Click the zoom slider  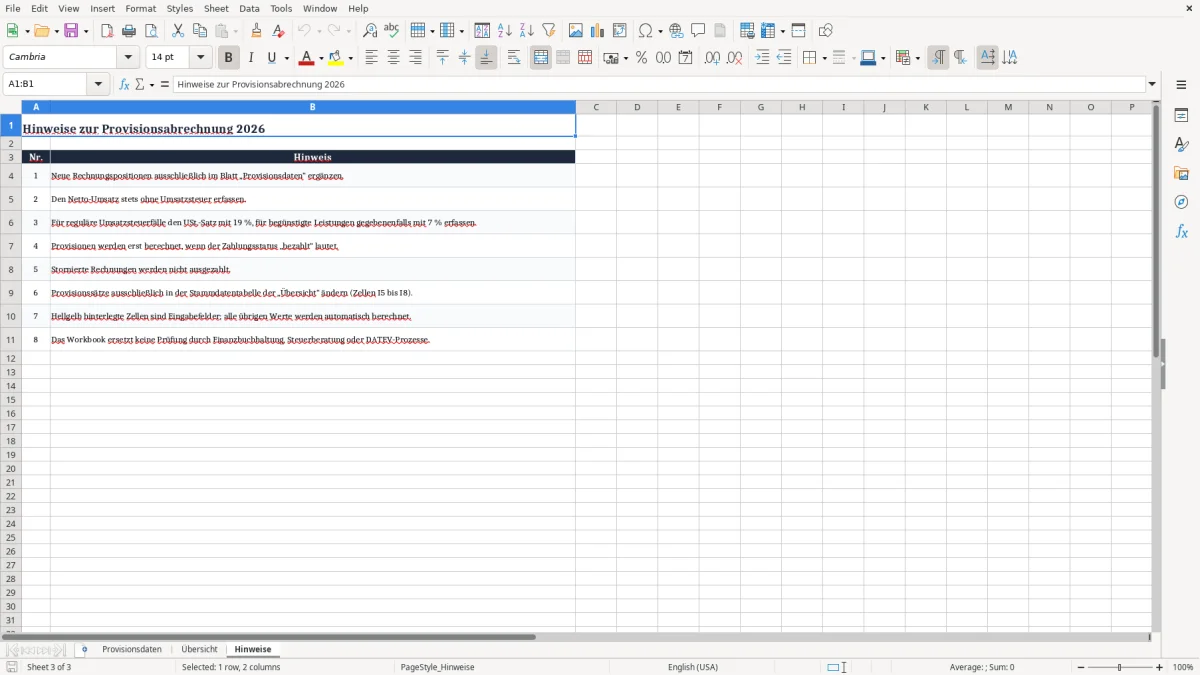(1120, 667)
